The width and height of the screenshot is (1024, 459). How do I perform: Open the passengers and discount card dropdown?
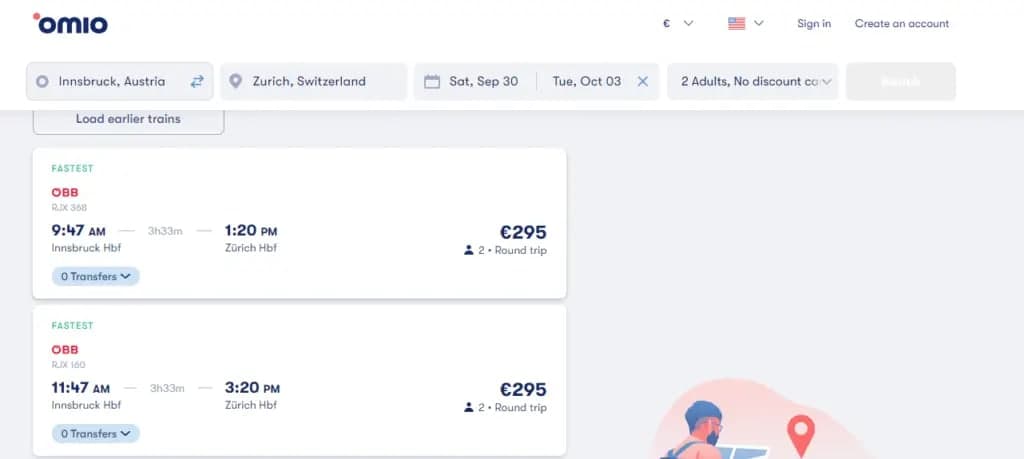click(752, 81)
